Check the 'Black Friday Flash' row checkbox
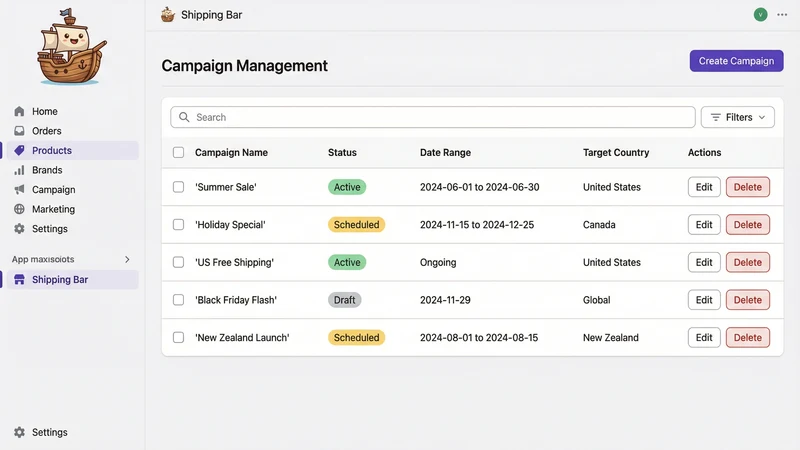The height and width of the screenshot is (450, 800). (x=178, y=300)
